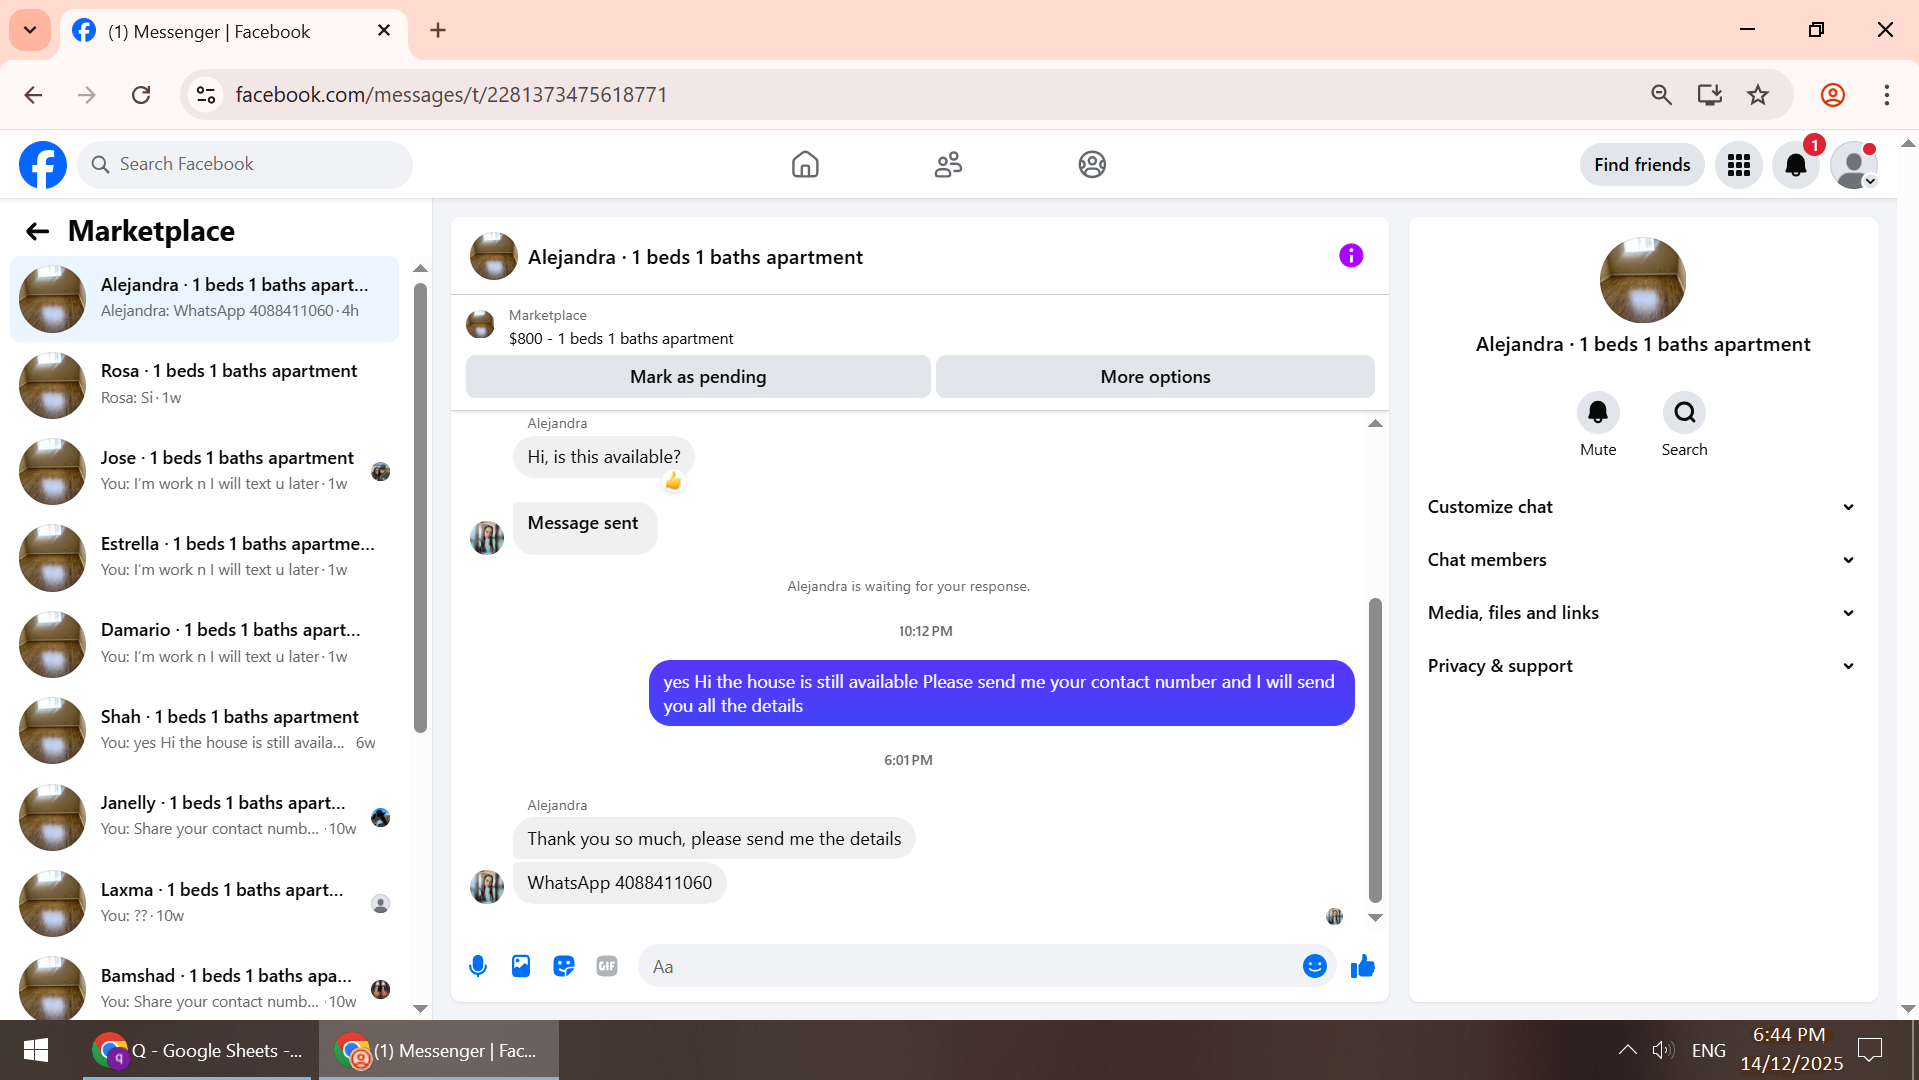Image resolution: width=1919 pixels, height=1080 pixels.
Task: Open Chrome three-dot menu
Action: pos(1887,95)
